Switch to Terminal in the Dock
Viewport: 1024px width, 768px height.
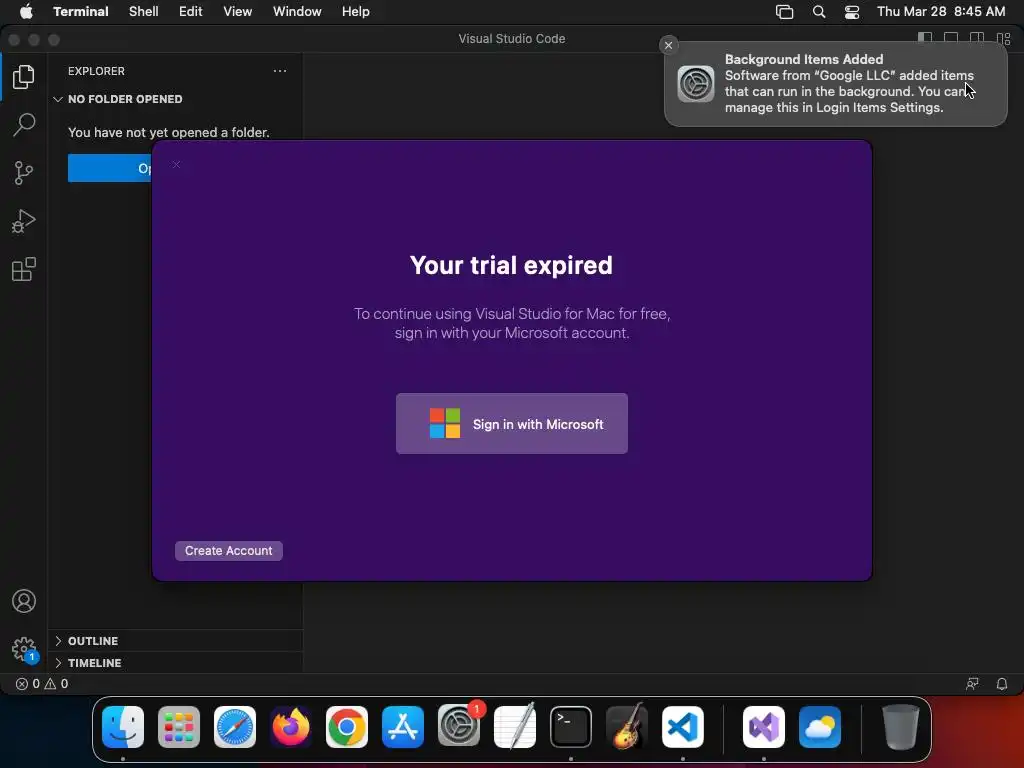click(571, 726)
